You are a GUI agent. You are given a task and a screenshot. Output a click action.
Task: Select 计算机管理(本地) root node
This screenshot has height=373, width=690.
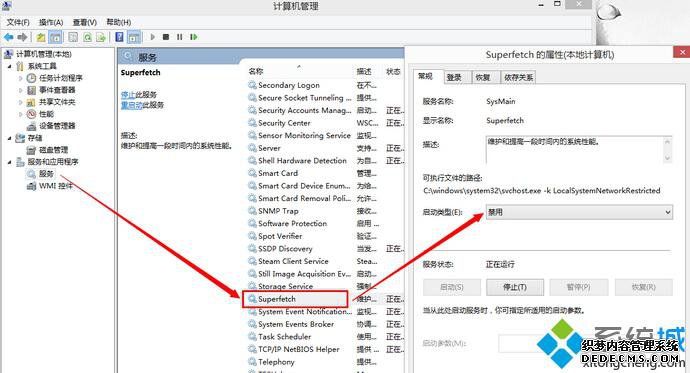point(44,54)
